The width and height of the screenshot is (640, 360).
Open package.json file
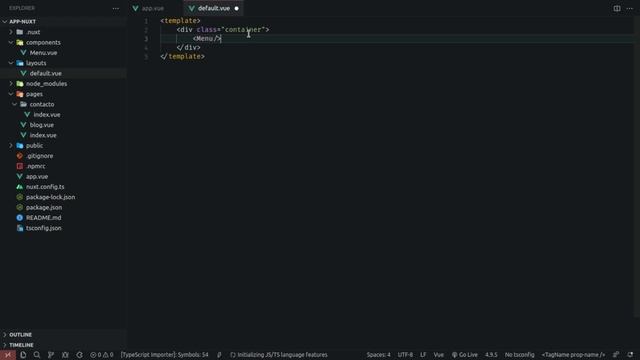[44, 207]
